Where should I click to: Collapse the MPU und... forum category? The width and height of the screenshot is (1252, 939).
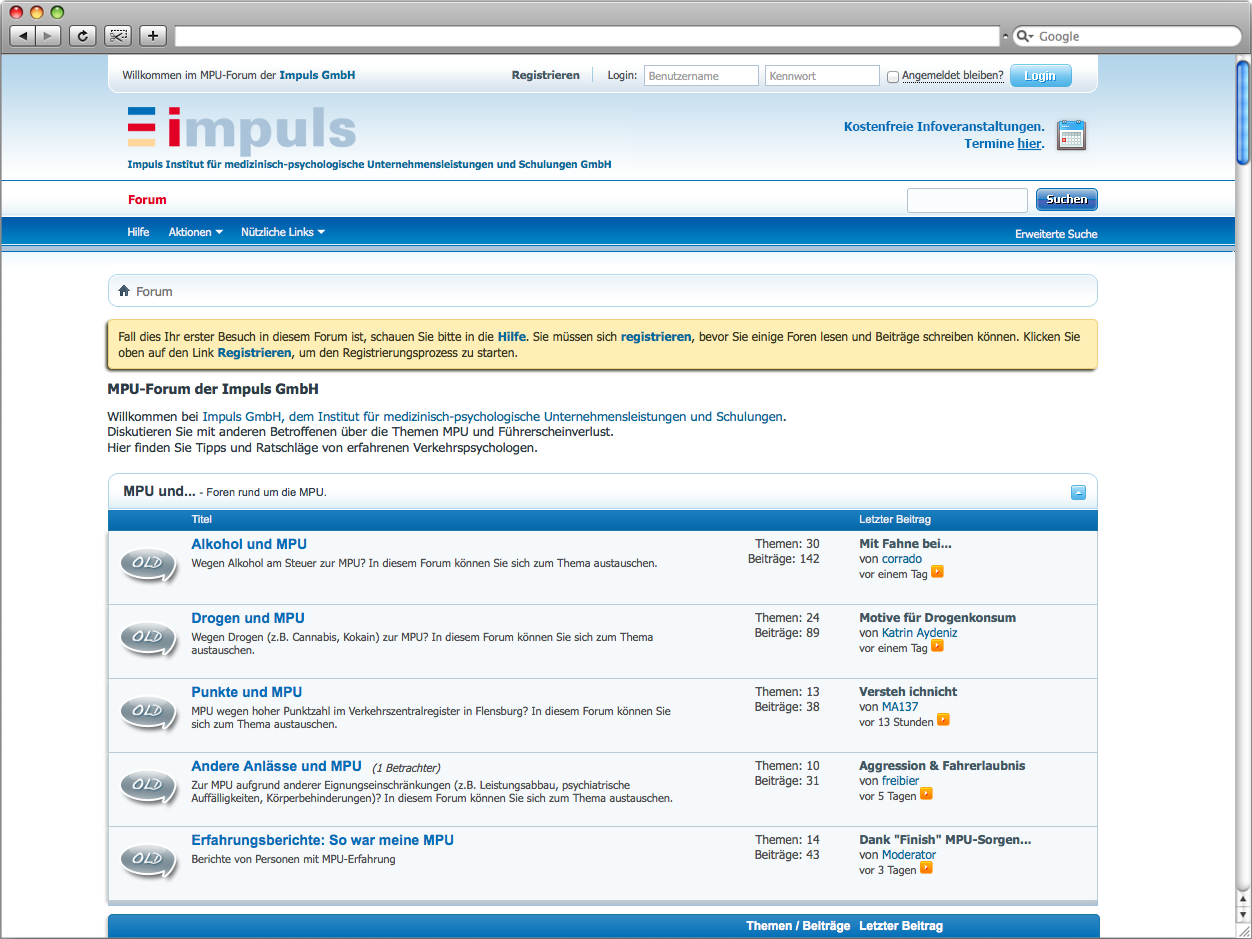tap(1078, 492)
